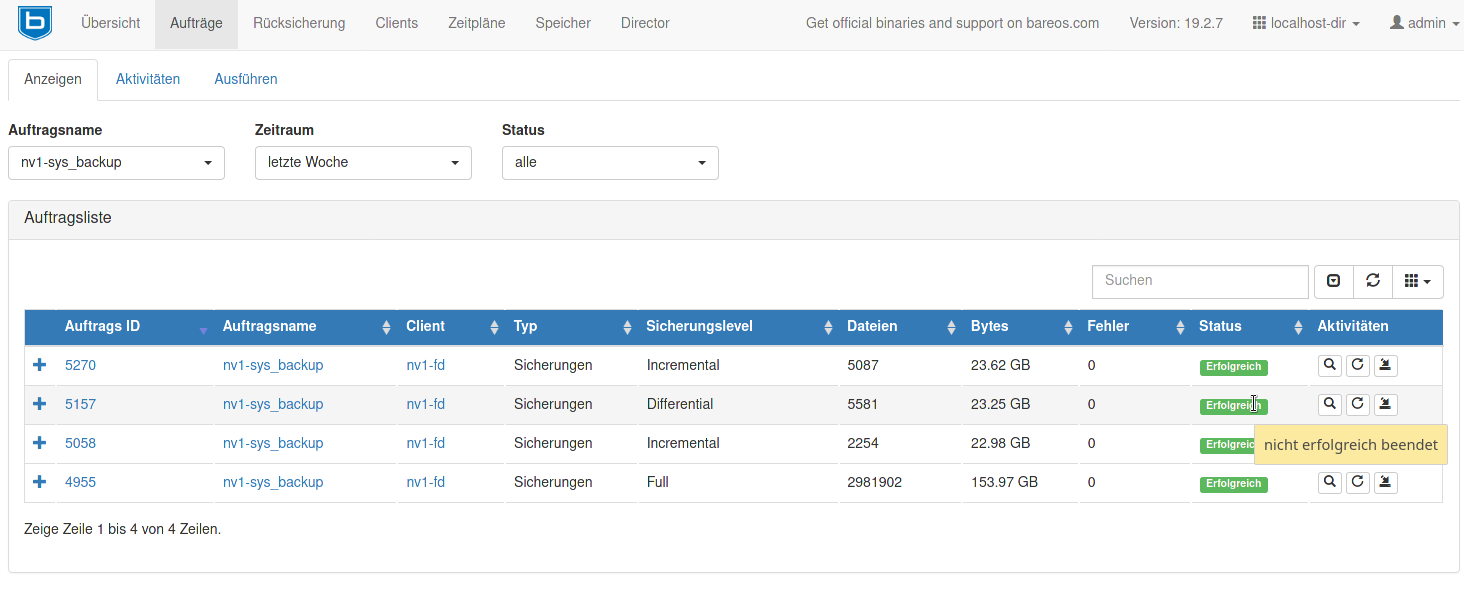Show details of job 5270 via magnifier

pos(1329,365)
